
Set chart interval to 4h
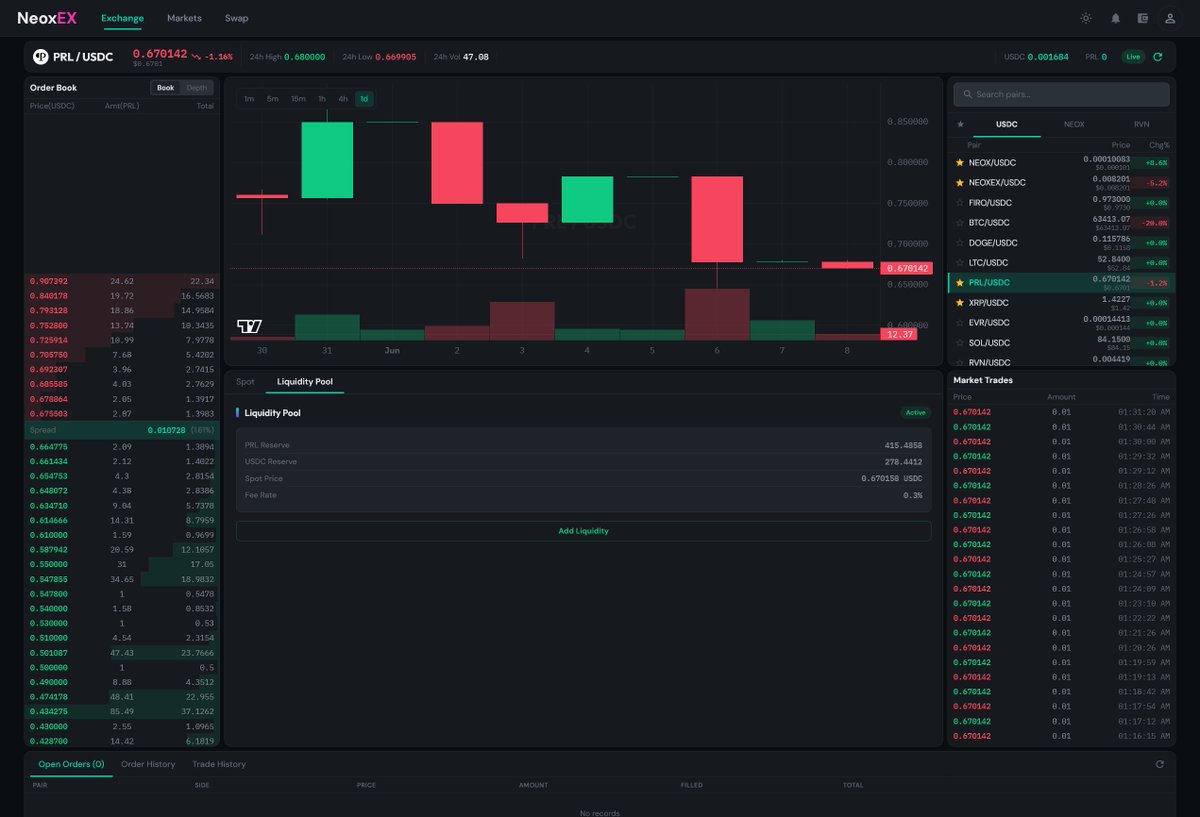click(343, 99)
